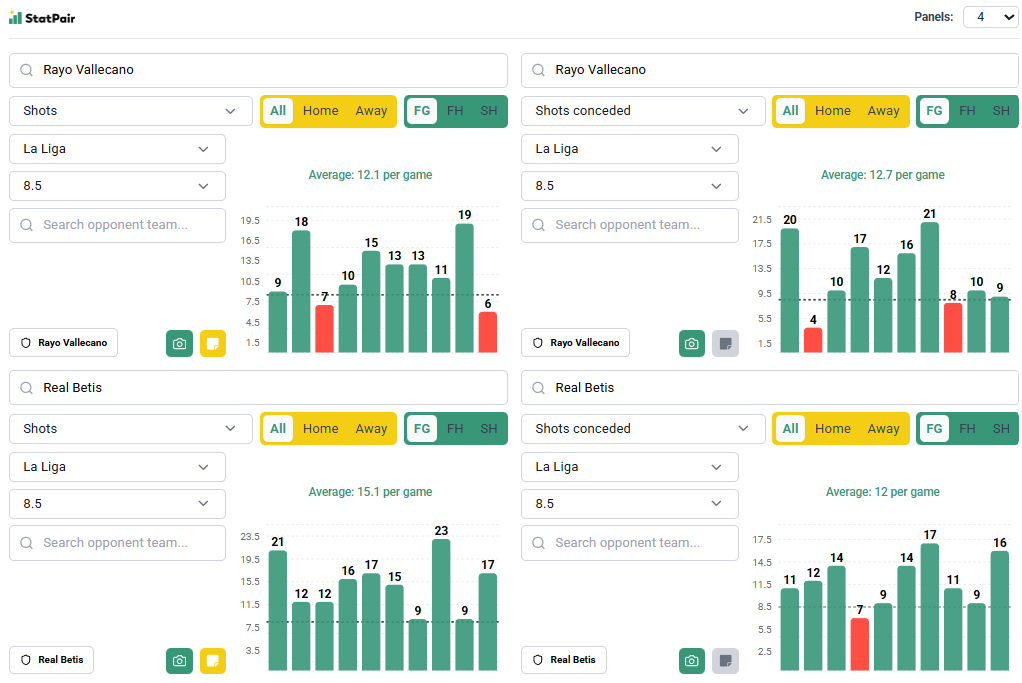
Task: Select Home filter in Rayo Vallecano Shots panel
Action: [320, 111]
